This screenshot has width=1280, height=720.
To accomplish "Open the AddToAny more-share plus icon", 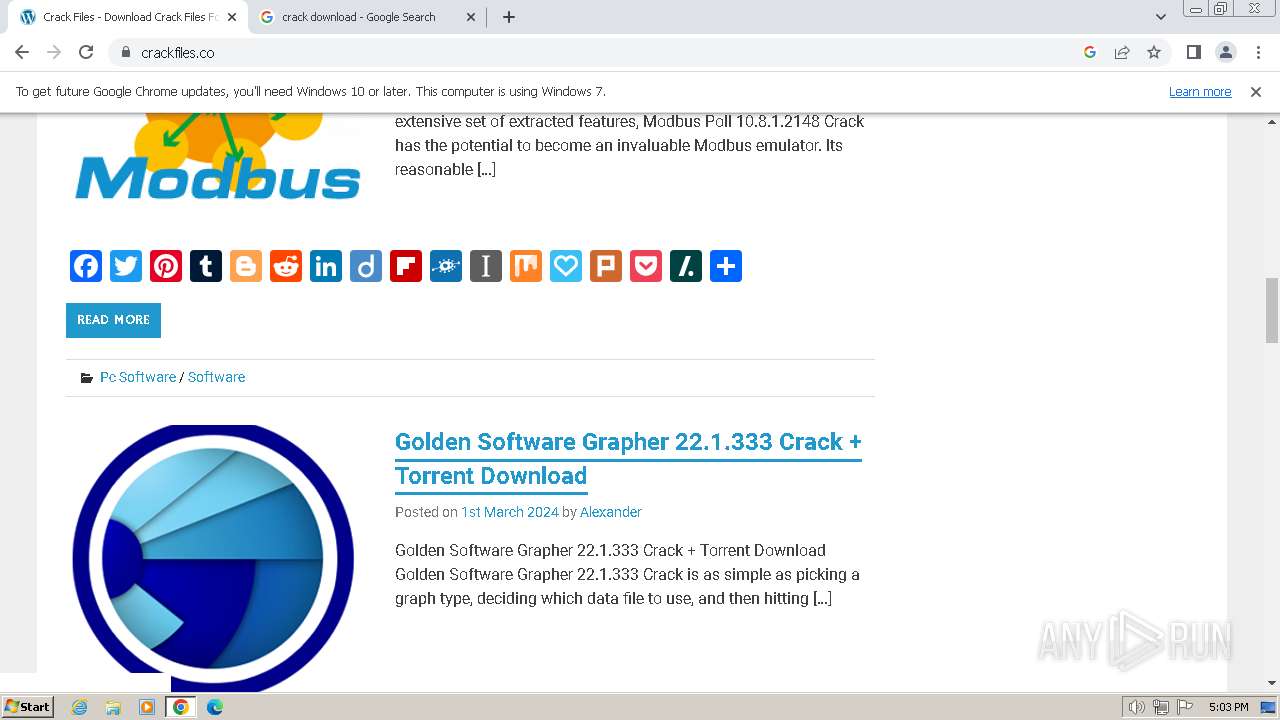I will click(x=726, y=266).
